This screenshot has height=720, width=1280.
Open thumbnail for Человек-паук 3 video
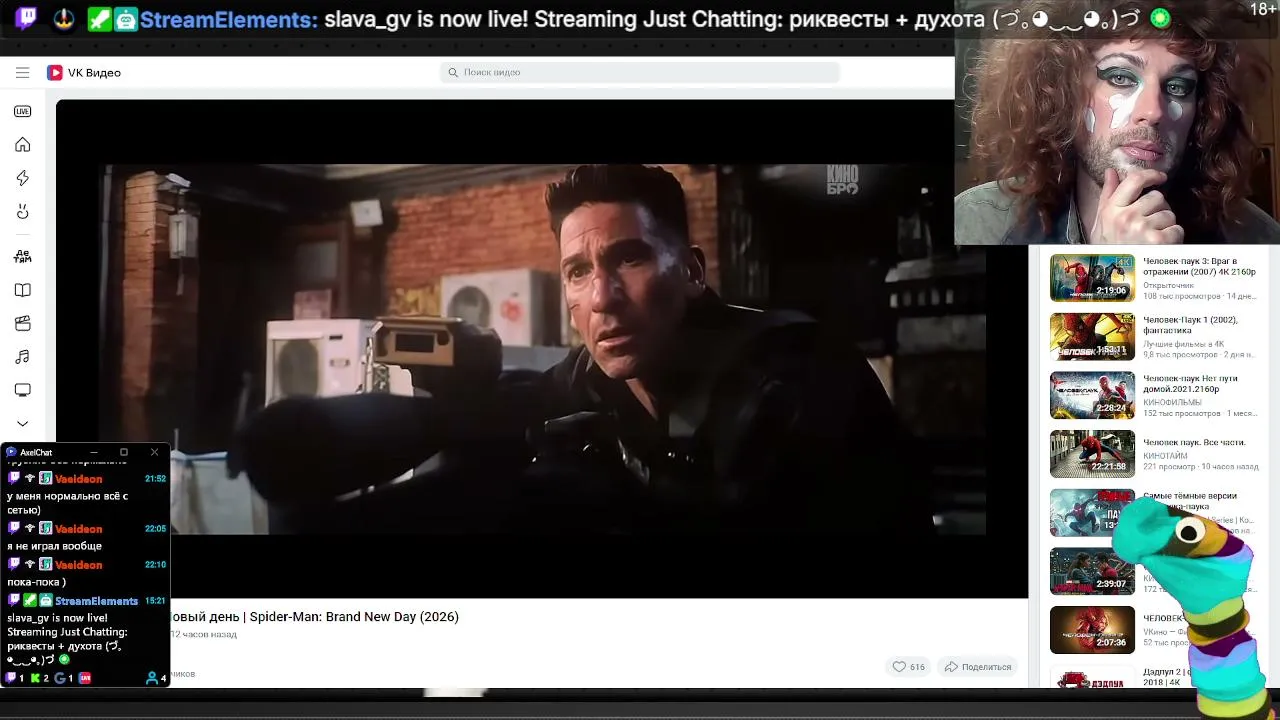(x=1092, y=278)
